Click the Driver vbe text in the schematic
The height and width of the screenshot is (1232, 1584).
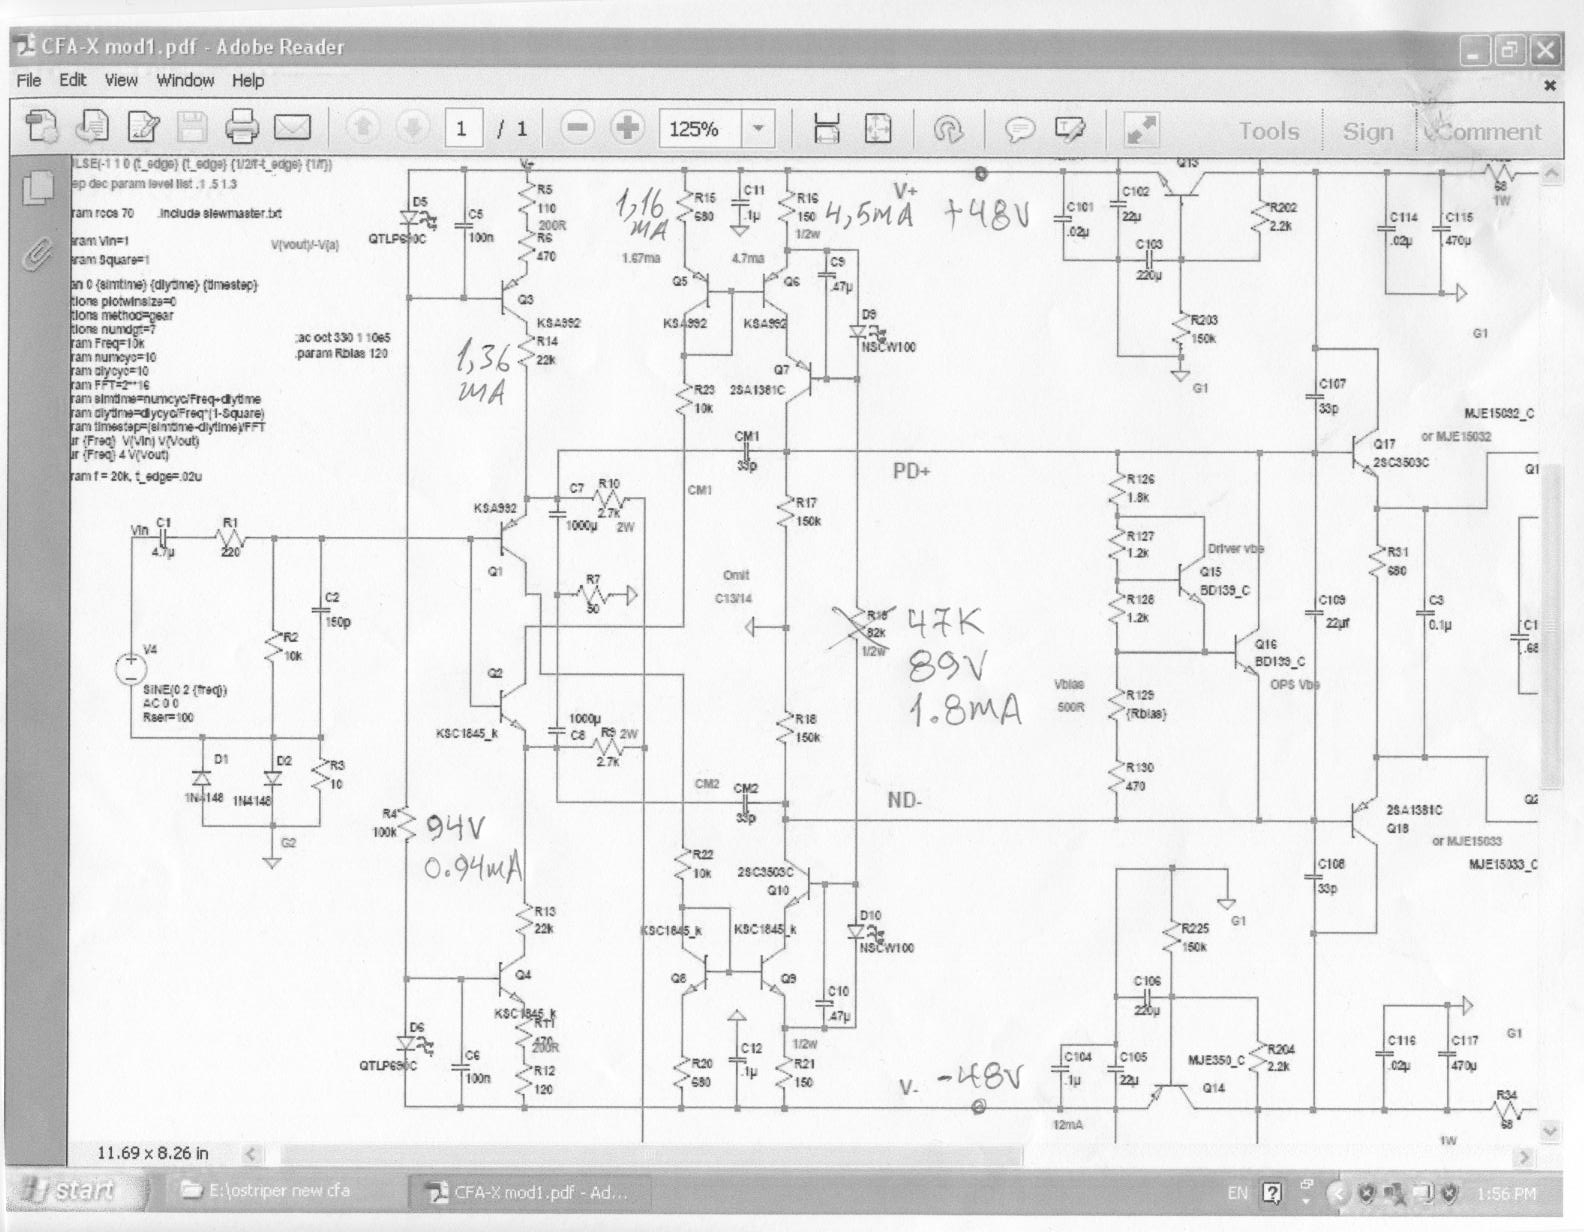(1236, 549)
